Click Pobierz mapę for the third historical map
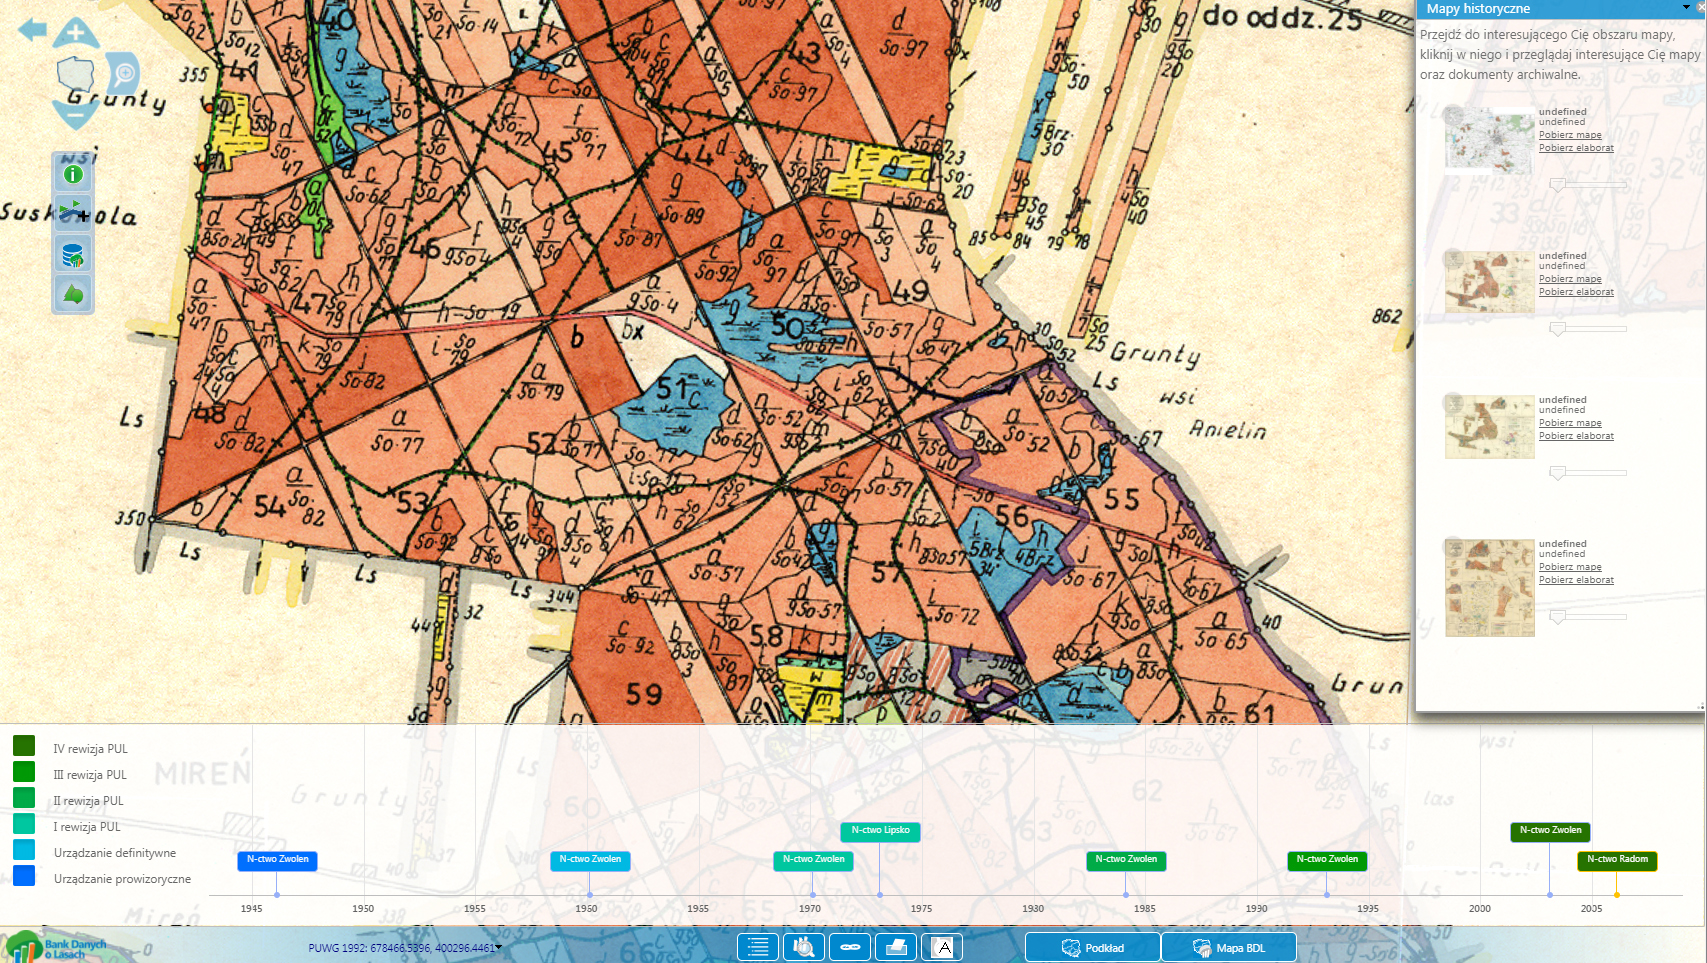 coord(1570,423)
